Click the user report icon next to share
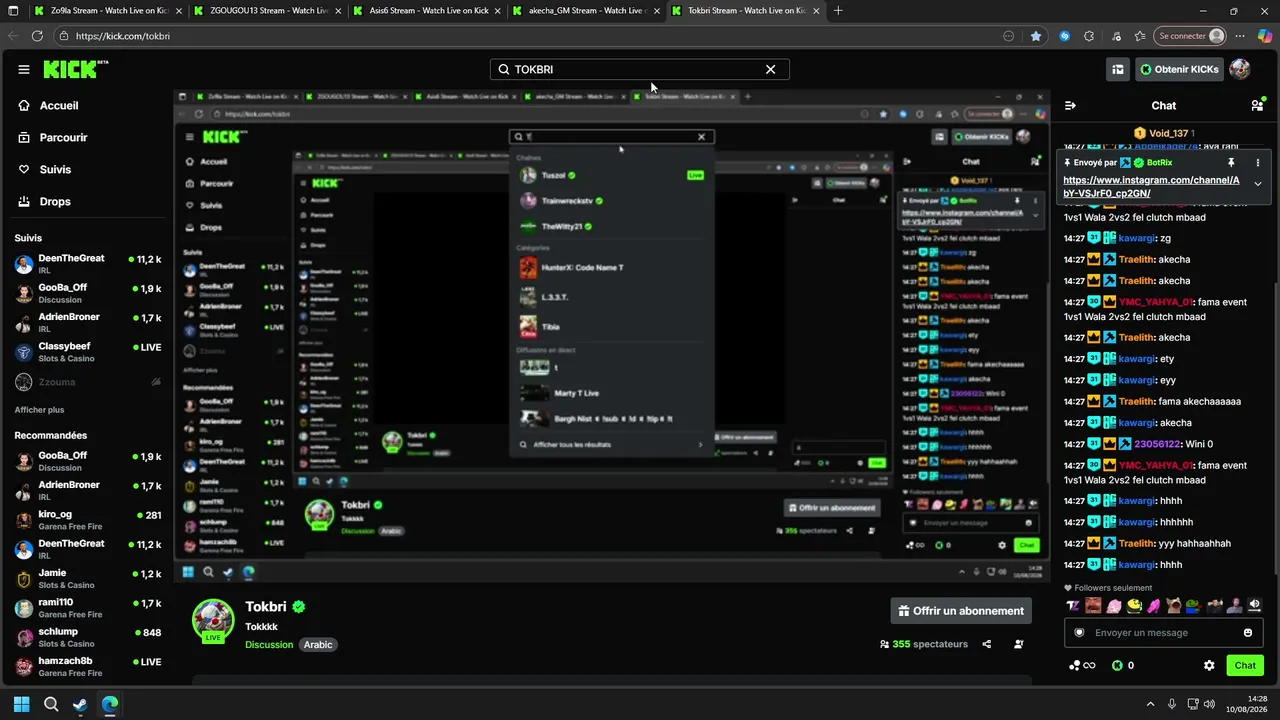The image size is (1280, 720). [1019, 645]
